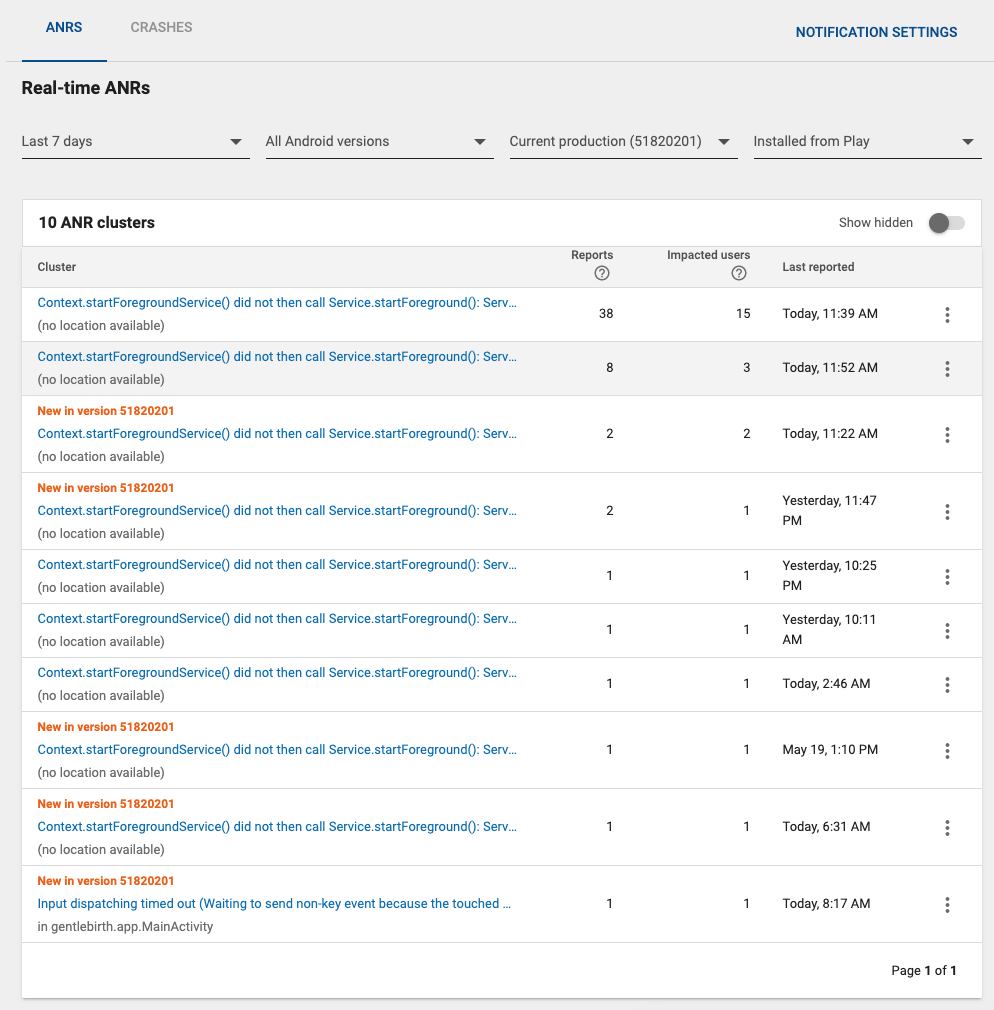Open overflow menu on the Yesterday 10:25 PM row

[x=947, y=576]
